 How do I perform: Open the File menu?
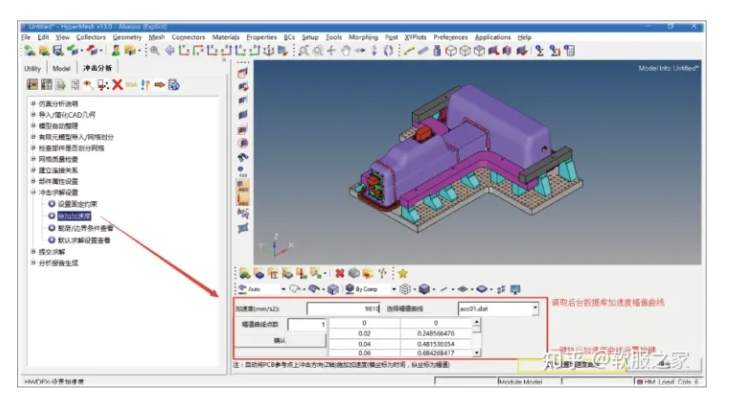26,37
